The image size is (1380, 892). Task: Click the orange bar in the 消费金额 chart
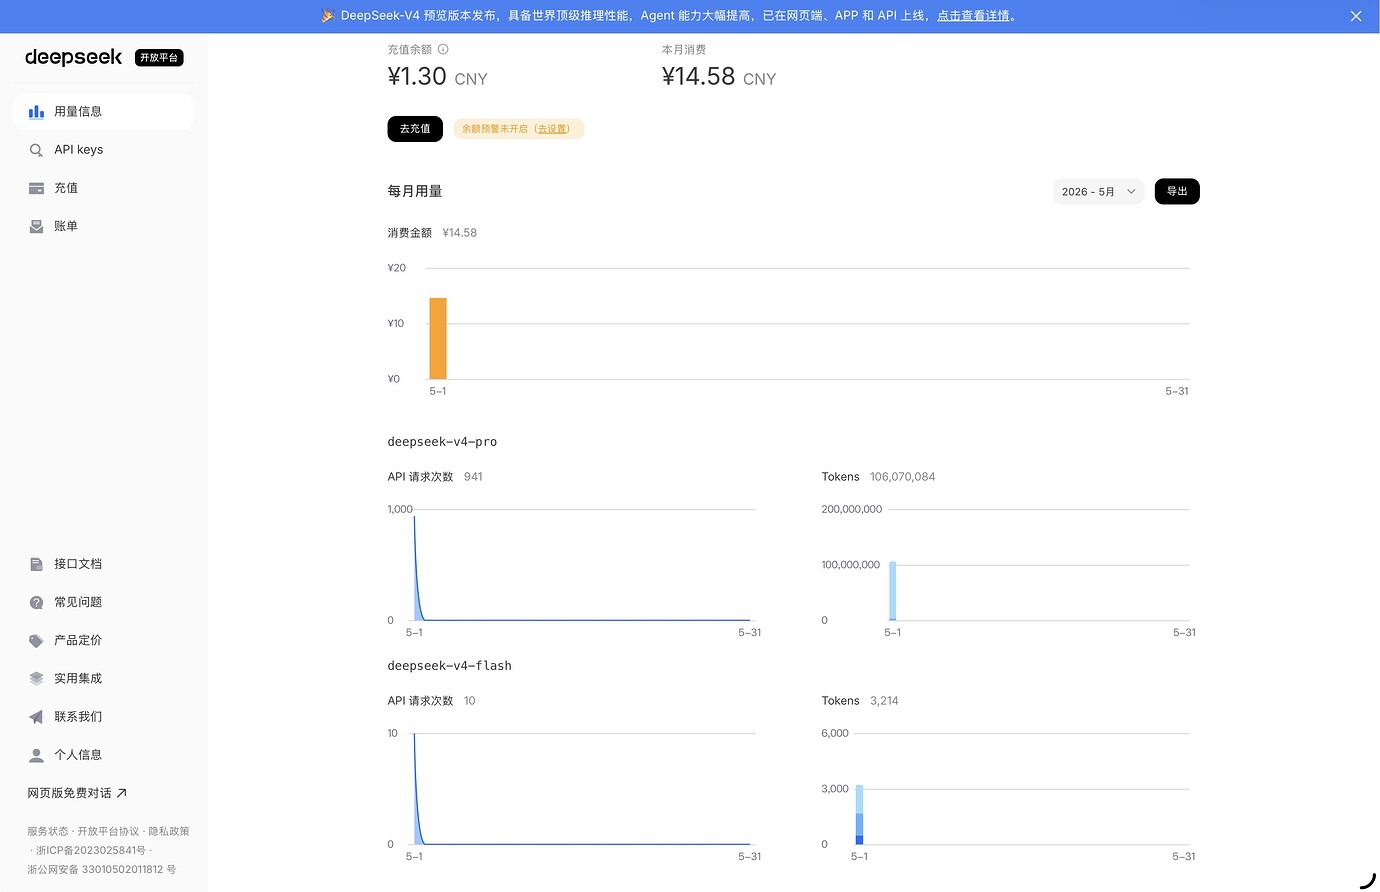coord(438,338)
